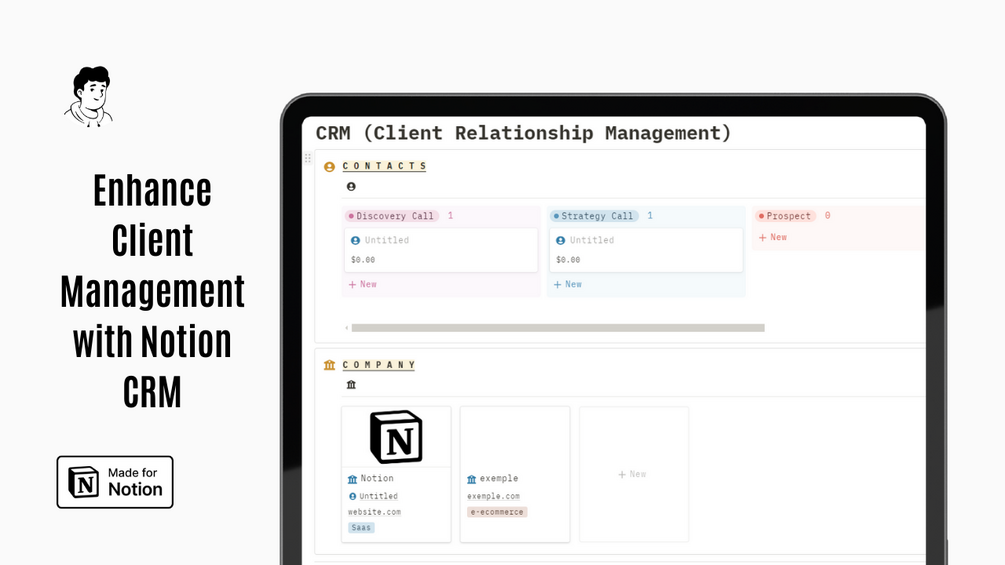Click the Prospect status tag
The width and height of the screenshot is (1005, 565).
[x=785, y=216]
